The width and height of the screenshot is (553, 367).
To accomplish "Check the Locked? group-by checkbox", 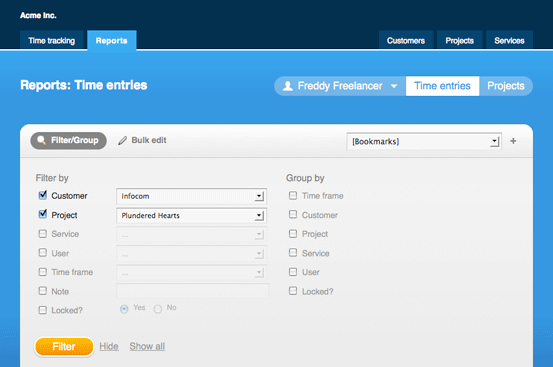I will click(x=293, y=291).
